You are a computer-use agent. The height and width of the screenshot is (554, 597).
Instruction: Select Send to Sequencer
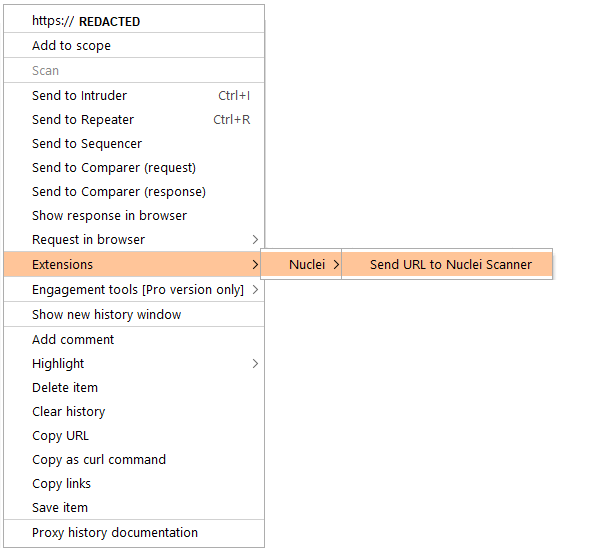[x=134, y=144]
